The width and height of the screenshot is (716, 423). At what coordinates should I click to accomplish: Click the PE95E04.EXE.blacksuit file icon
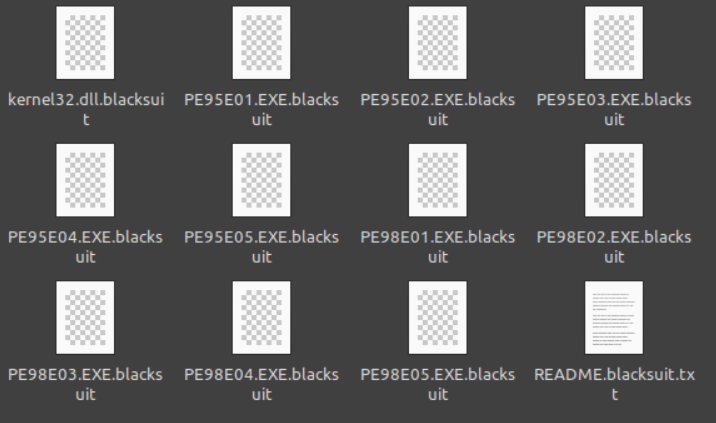click(85, 180)
